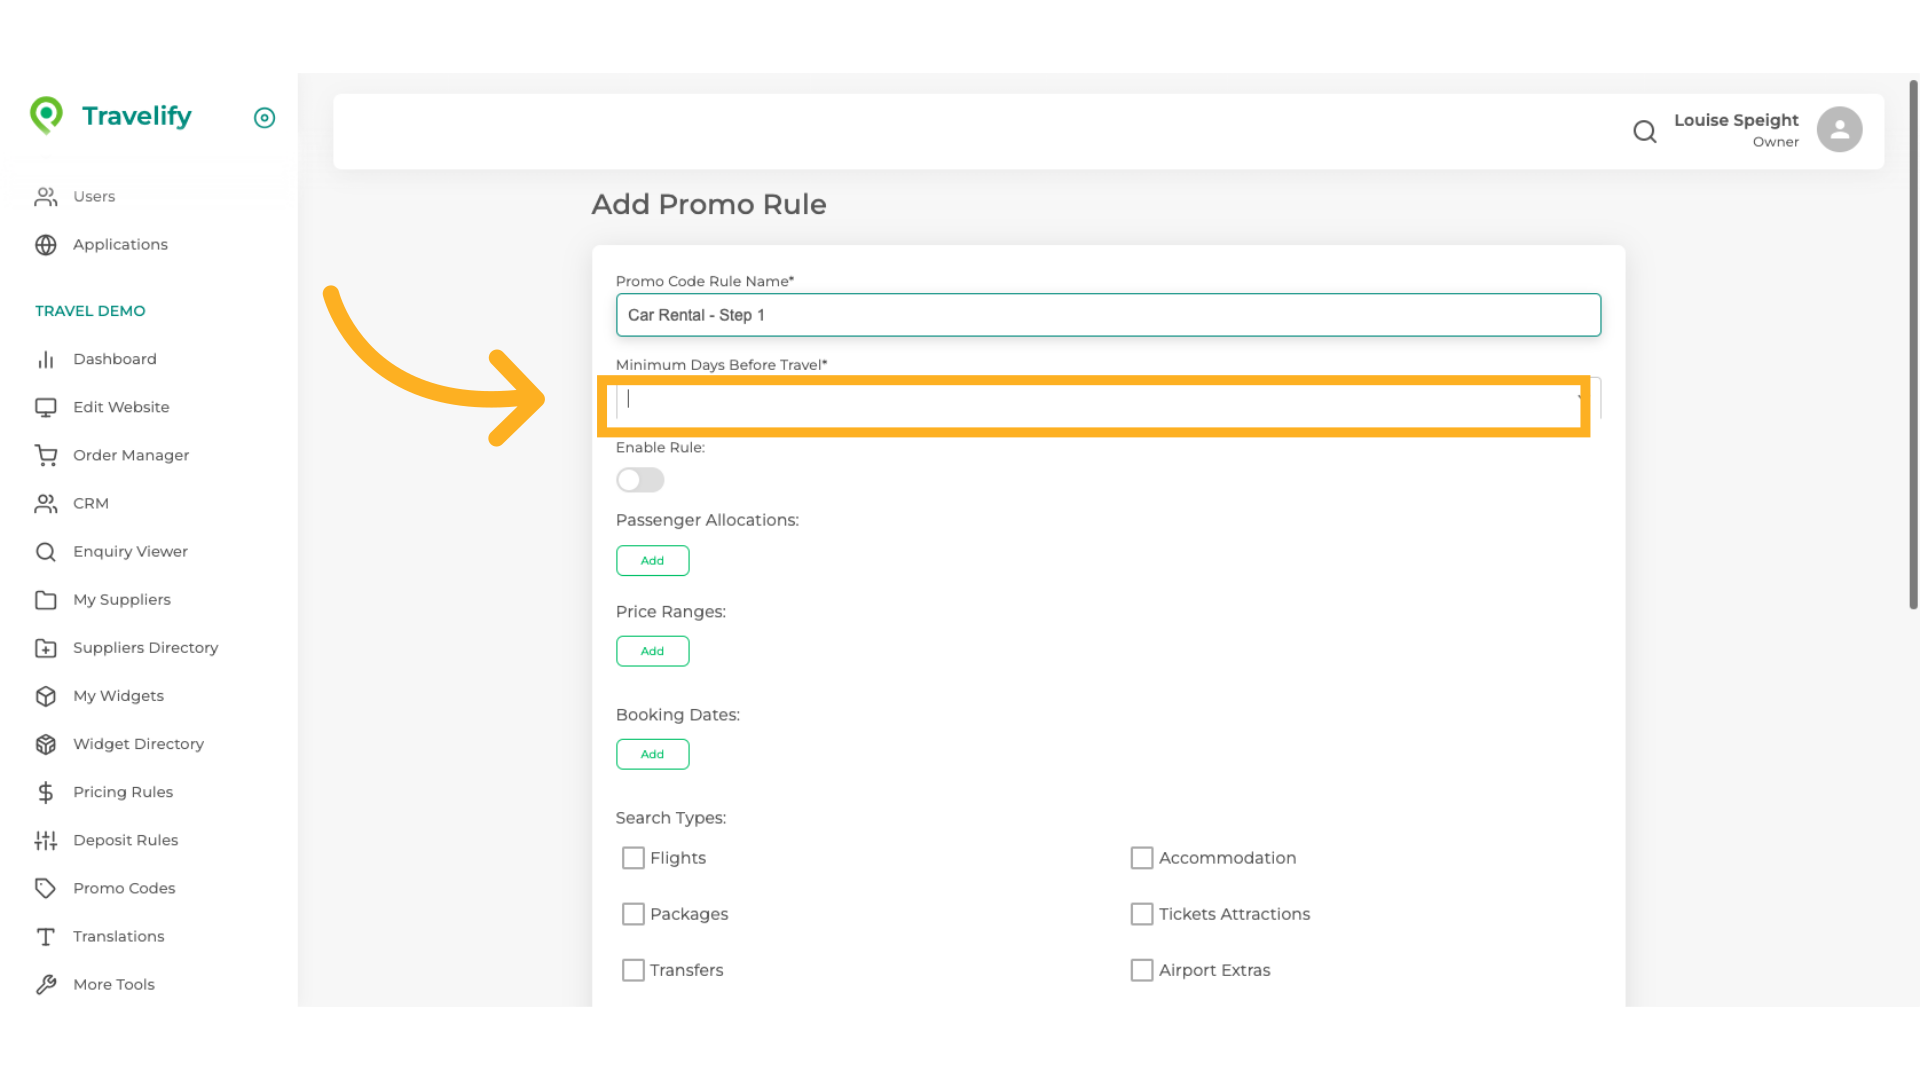The image size is (1920, 1080).
Task: Open the Dashboard menu item
Action: [114, 359]
